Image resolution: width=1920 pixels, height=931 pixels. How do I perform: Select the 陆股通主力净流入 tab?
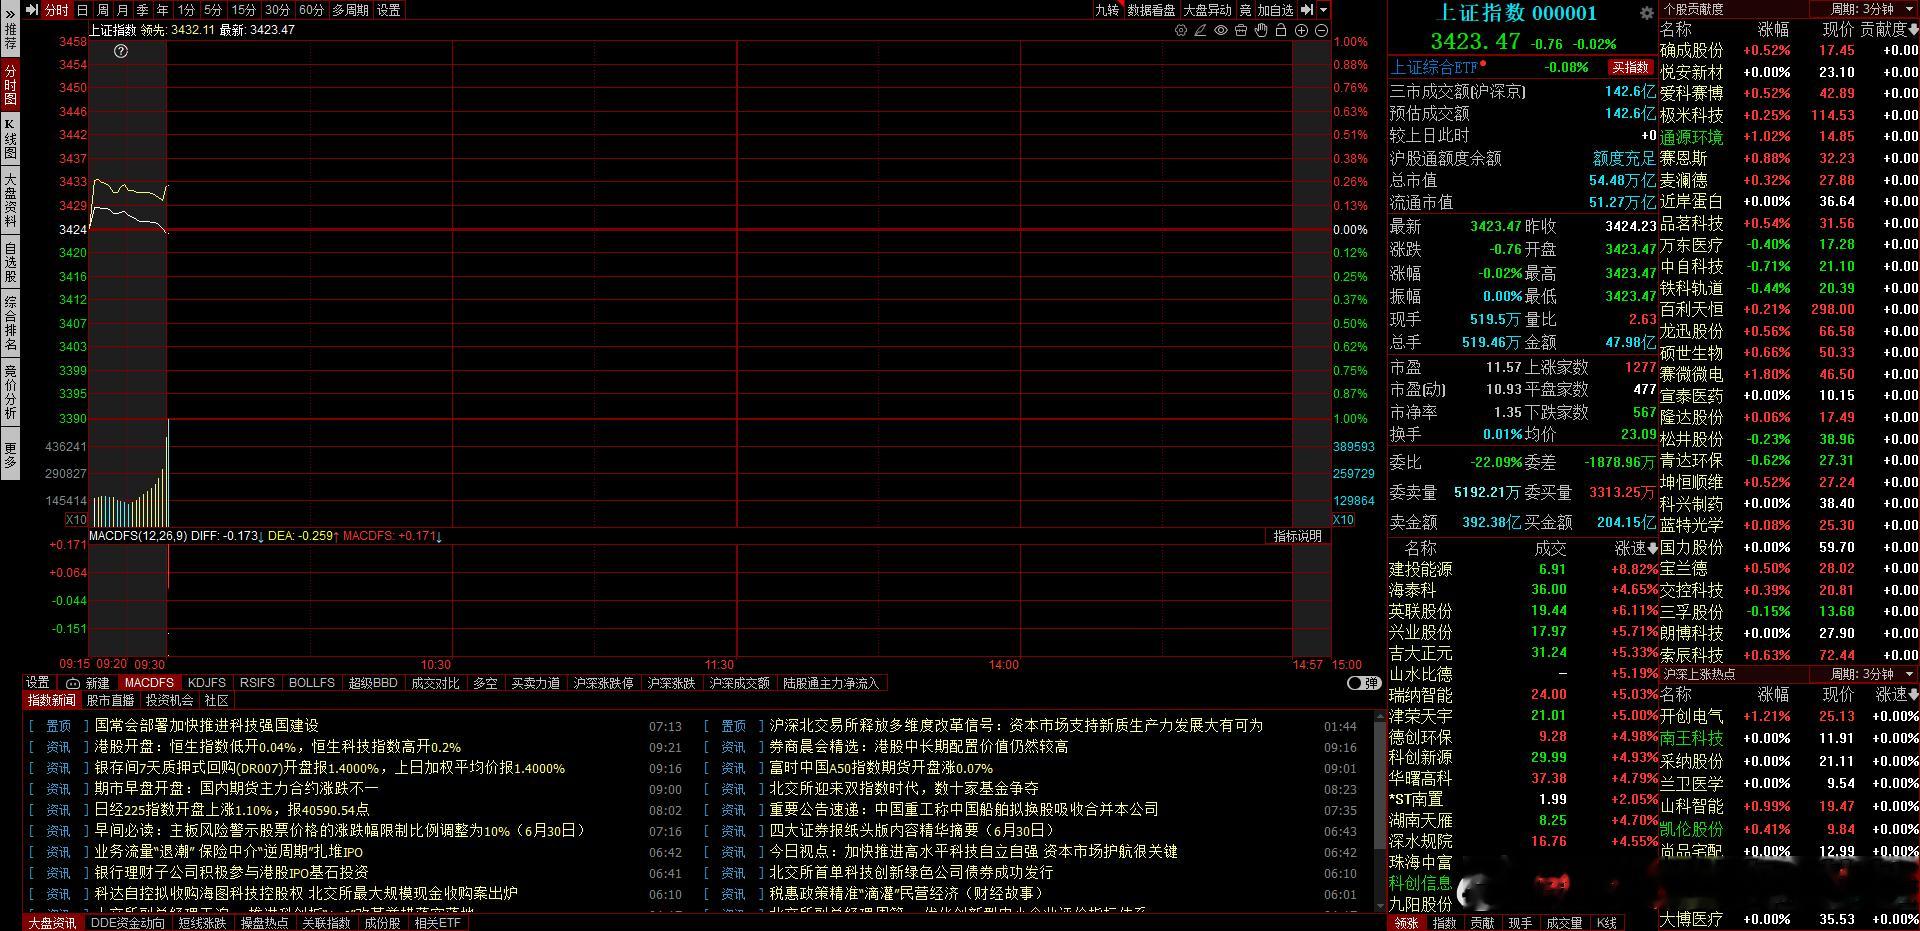(831, 683)
